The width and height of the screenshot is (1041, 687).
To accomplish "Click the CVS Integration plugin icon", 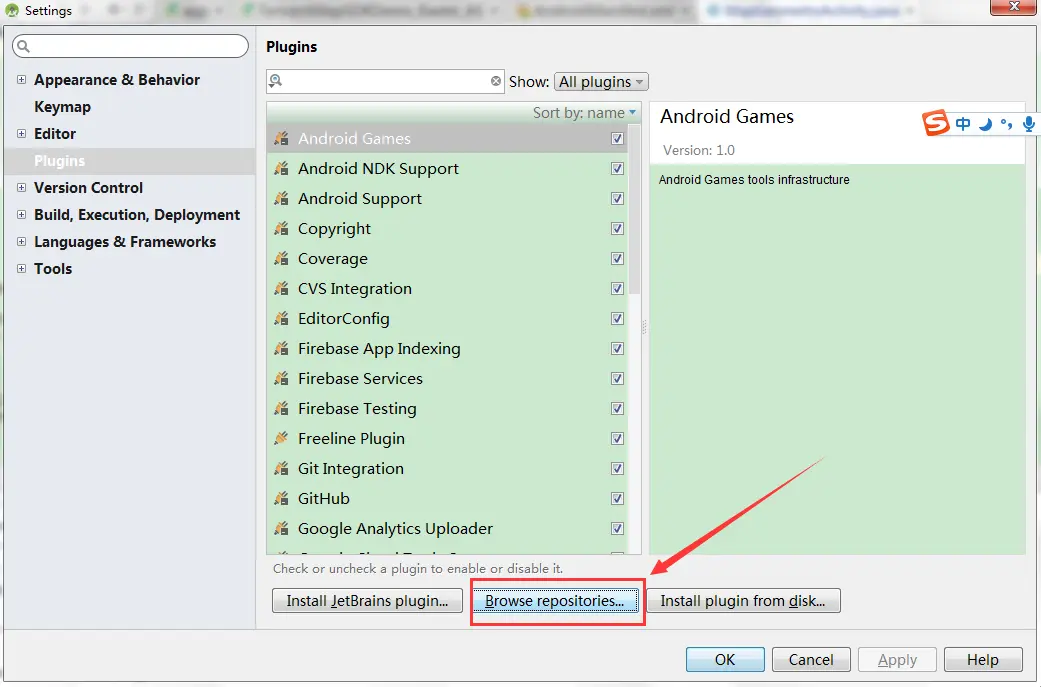I will tap(281, 288).
